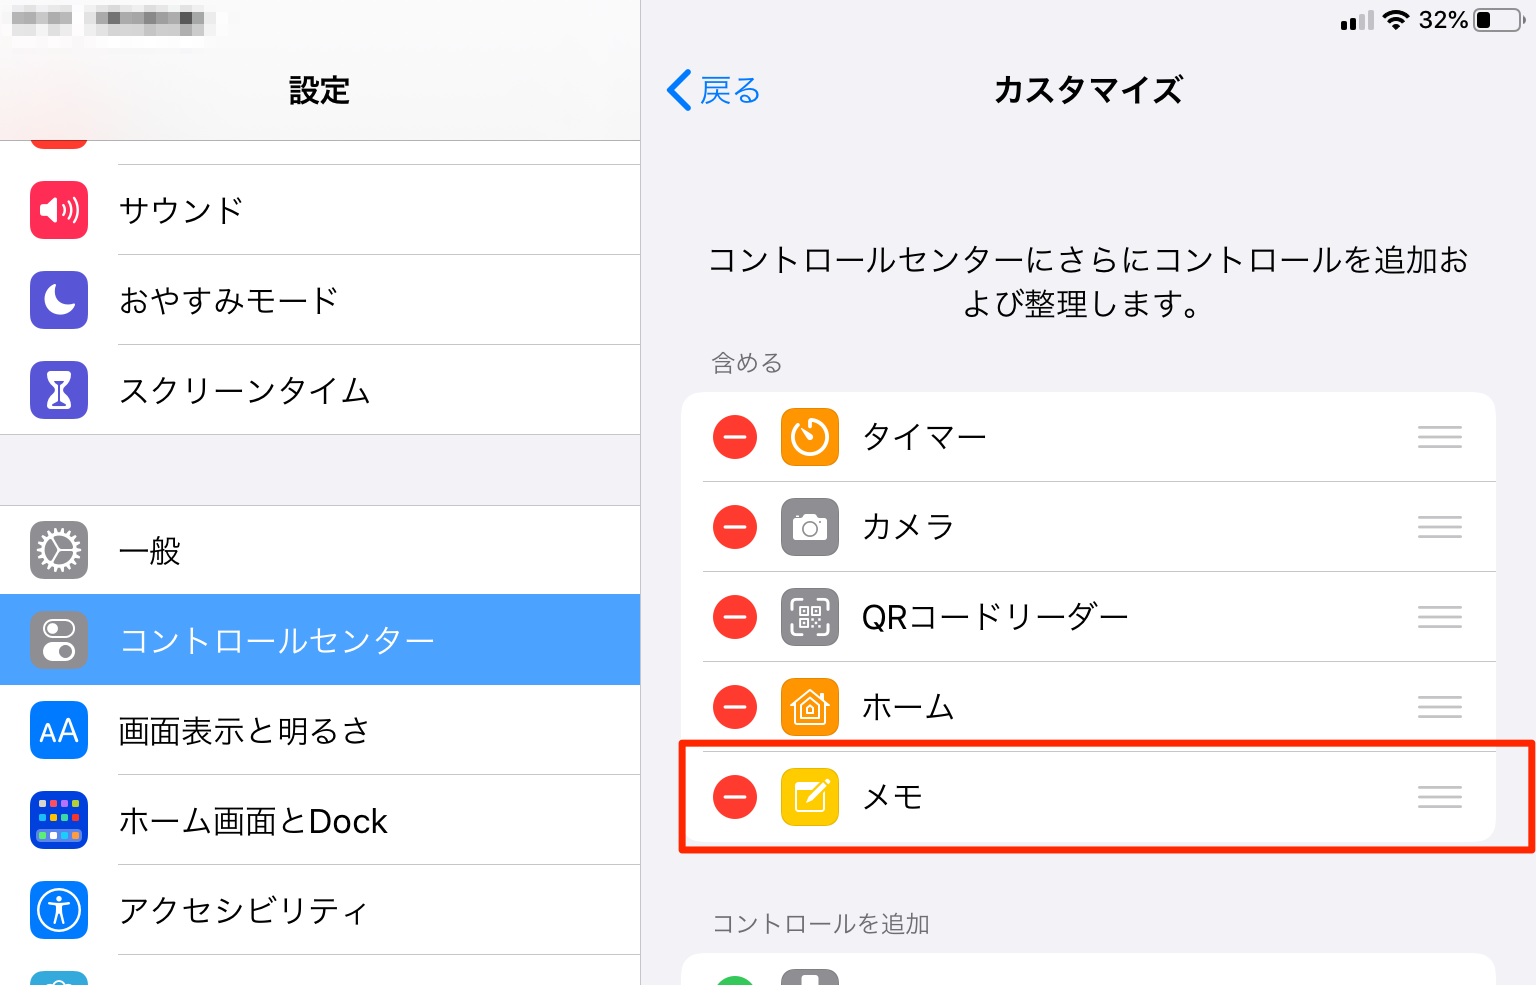Remove カメラ with red minus button
Image resolution: width=1536 pixels, height=985 pixels.
tap(735, 527)
